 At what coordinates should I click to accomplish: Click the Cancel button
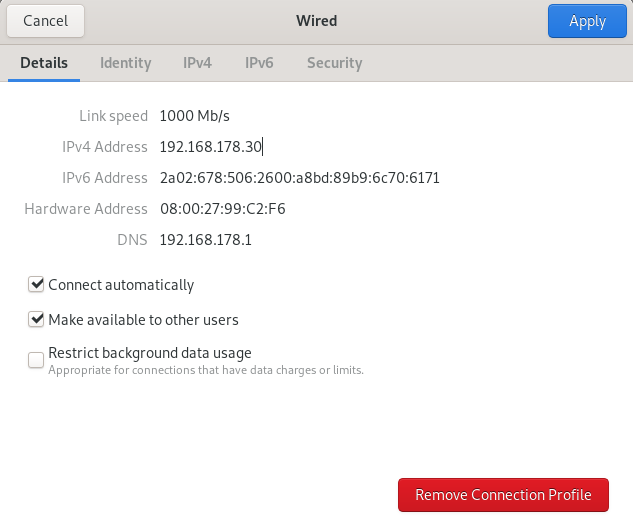[45, 21]
